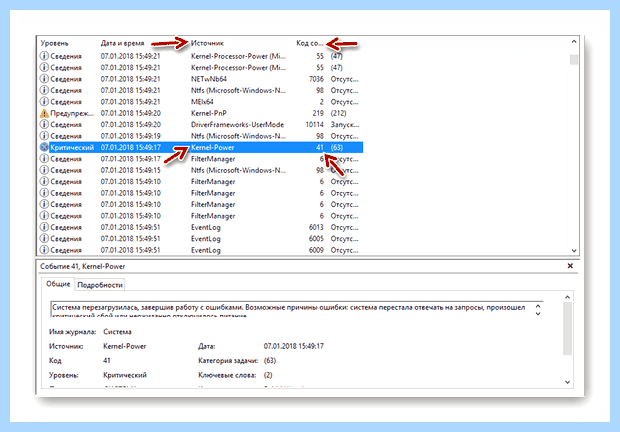The width and height of the screenshot is (620, 432).
Task: Click event code 6005 cell
Action: (x=316, y=239)
